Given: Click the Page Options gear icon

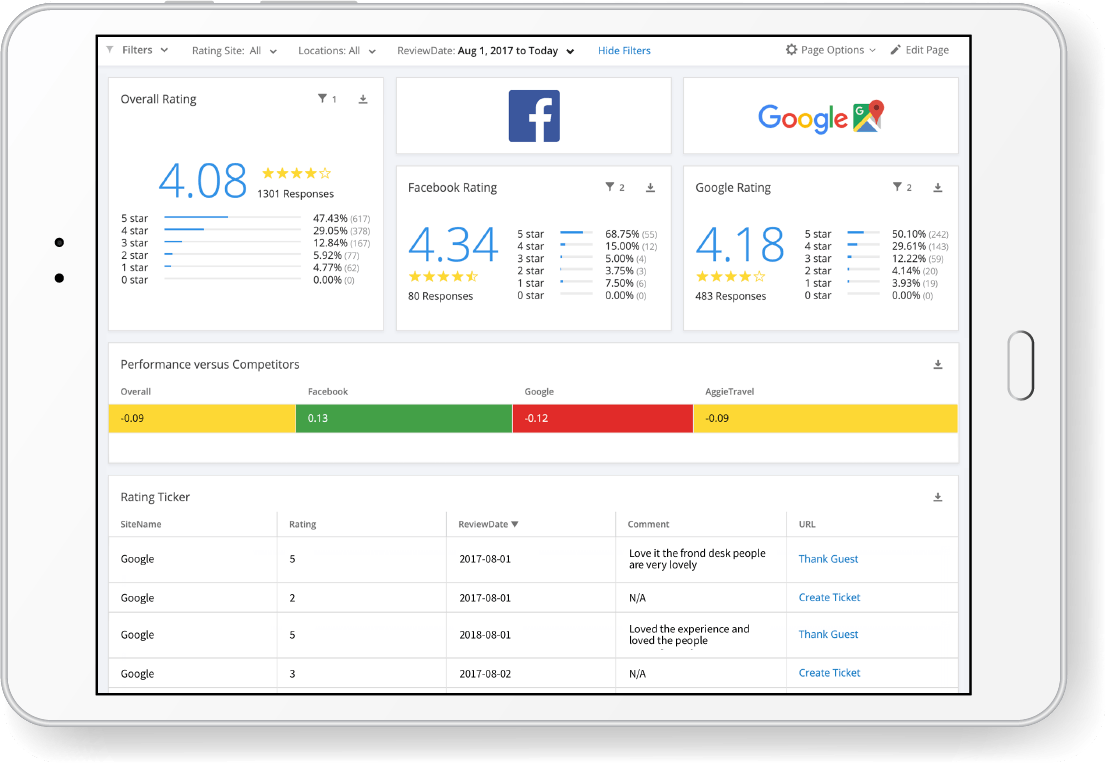Looking at the screenshot, I should click(790, 49).
